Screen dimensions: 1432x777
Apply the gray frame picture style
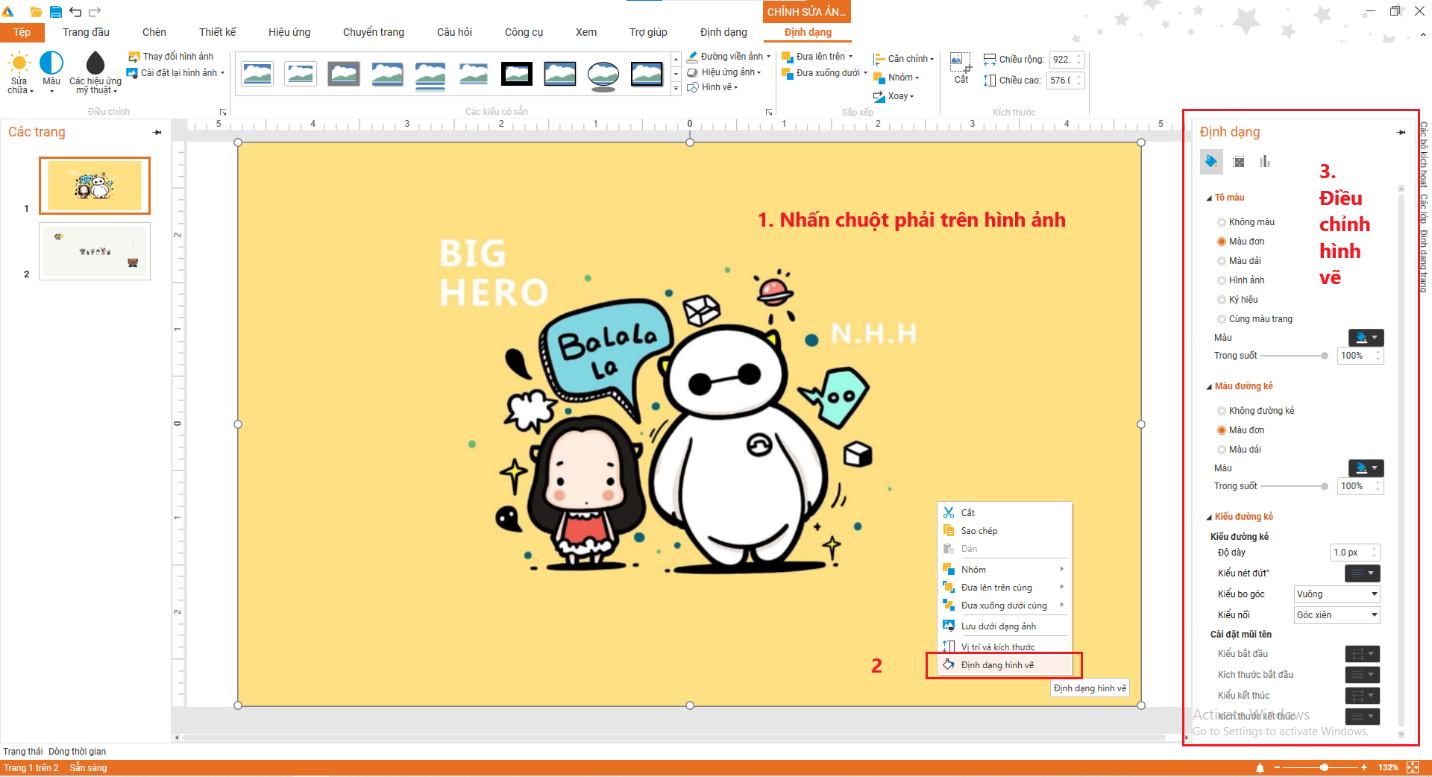(344, 73)
